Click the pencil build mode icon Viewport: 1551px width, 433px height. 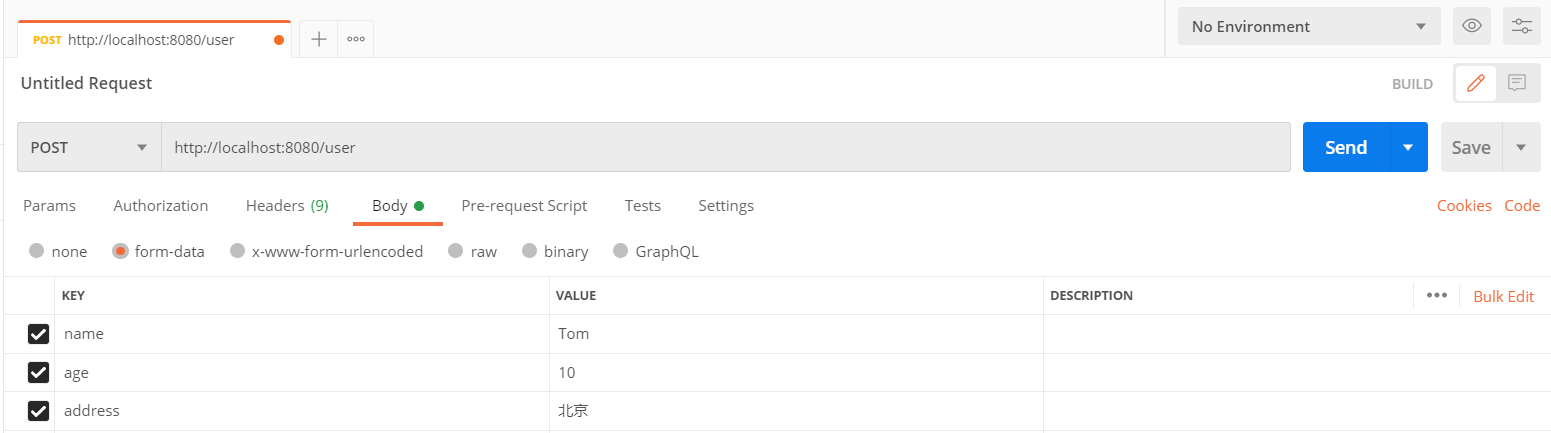1475,84
